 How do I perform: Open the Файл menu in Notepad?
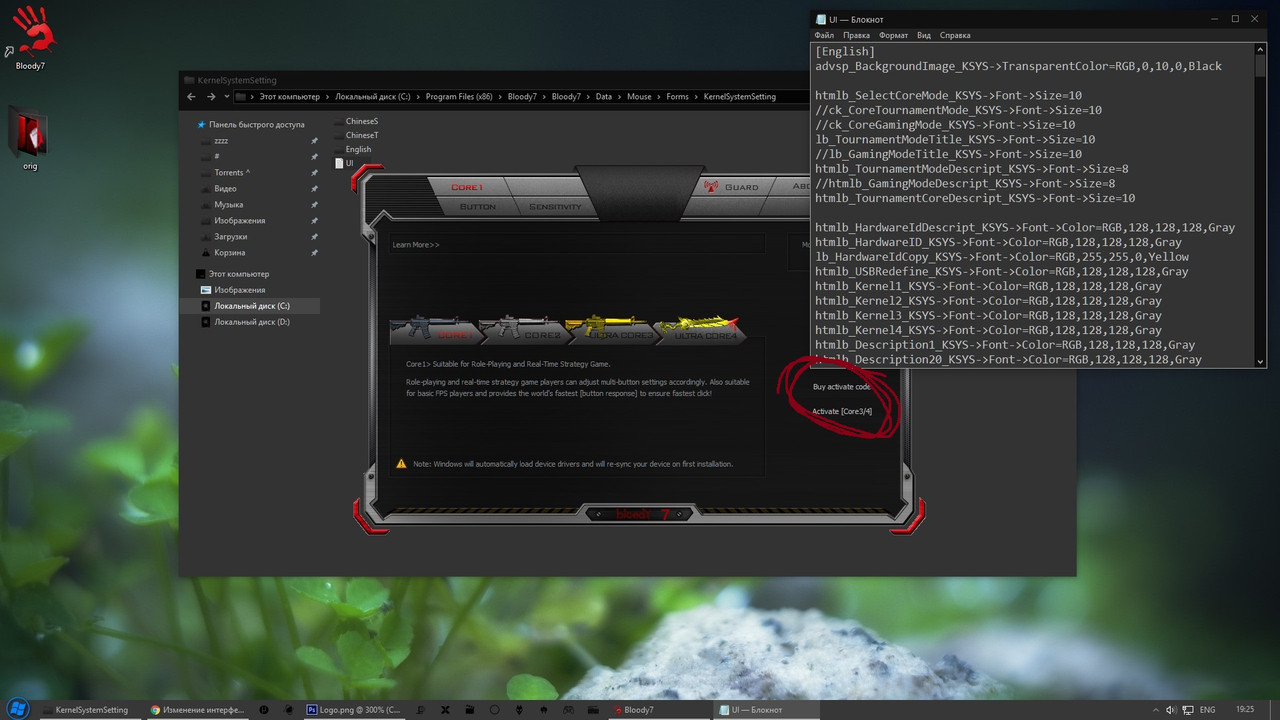(824, 35)
